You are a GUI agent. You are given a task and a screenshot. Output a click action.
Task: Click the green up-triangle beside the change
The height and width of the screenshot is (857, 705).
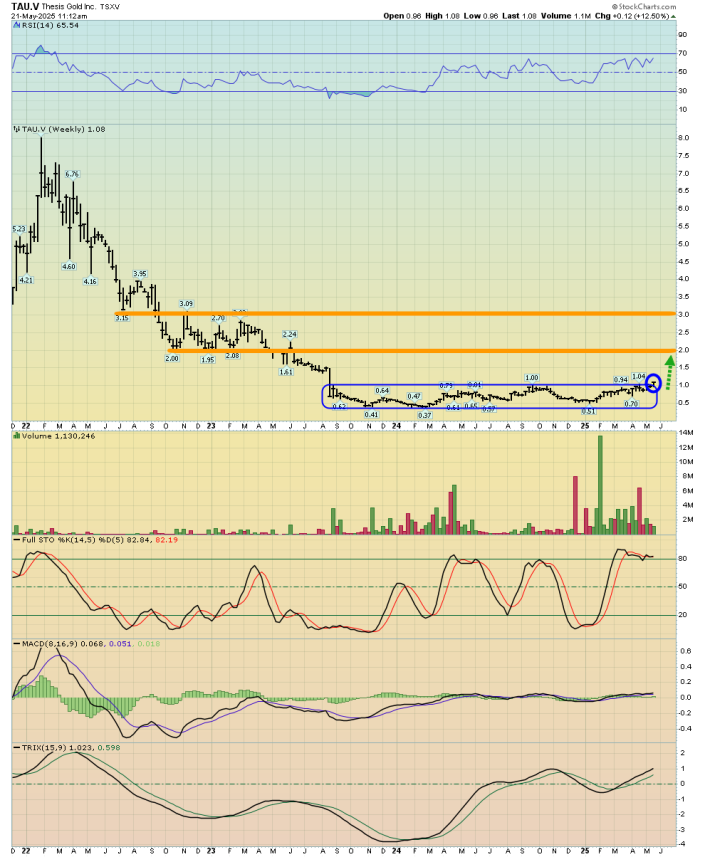click(x=673, y=16)
